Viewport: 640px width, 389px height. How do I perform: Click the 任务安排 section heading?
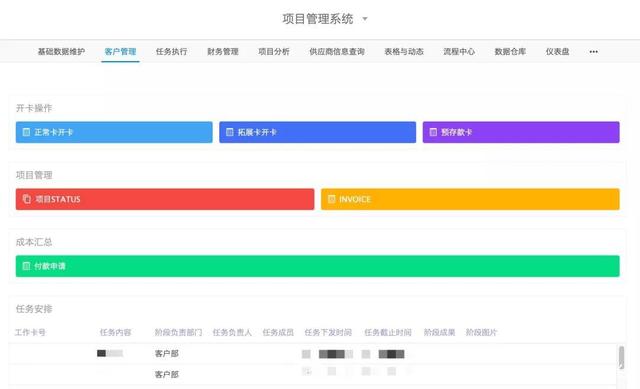click(x=34, y=309)
